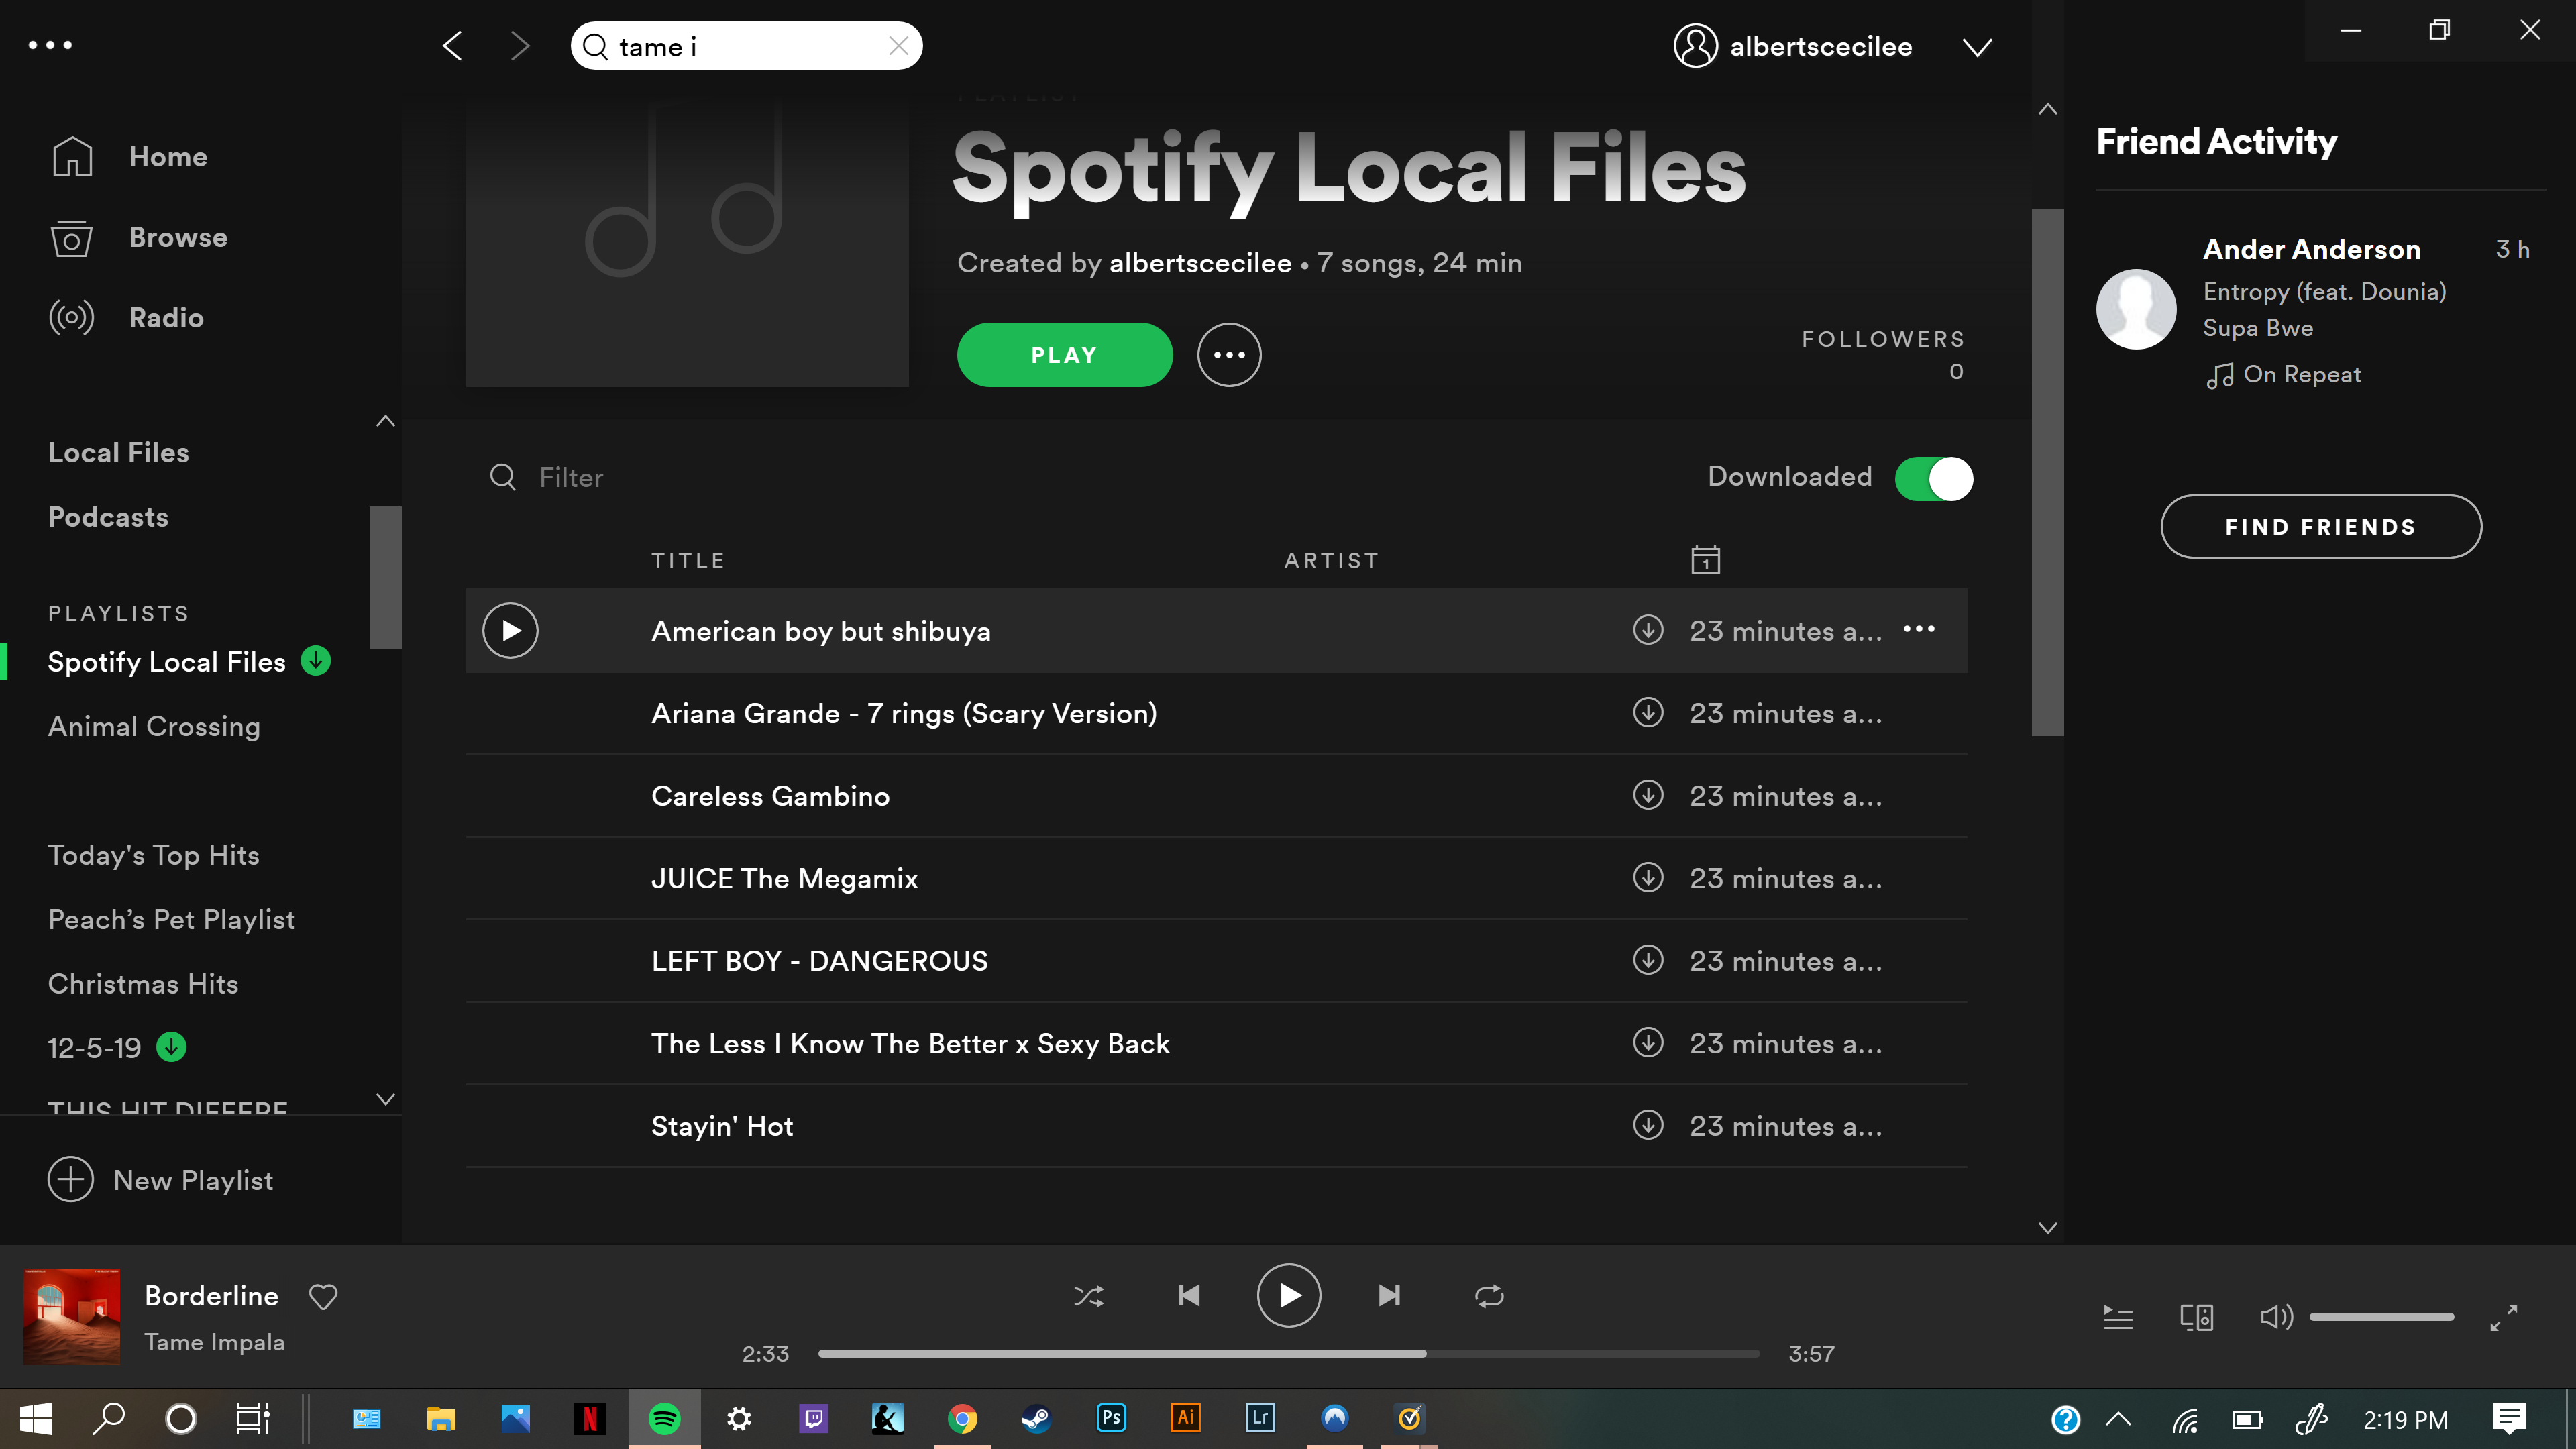Go back using the left arrow
This screenshot has width=2576, height=1449.
point(452,46)
